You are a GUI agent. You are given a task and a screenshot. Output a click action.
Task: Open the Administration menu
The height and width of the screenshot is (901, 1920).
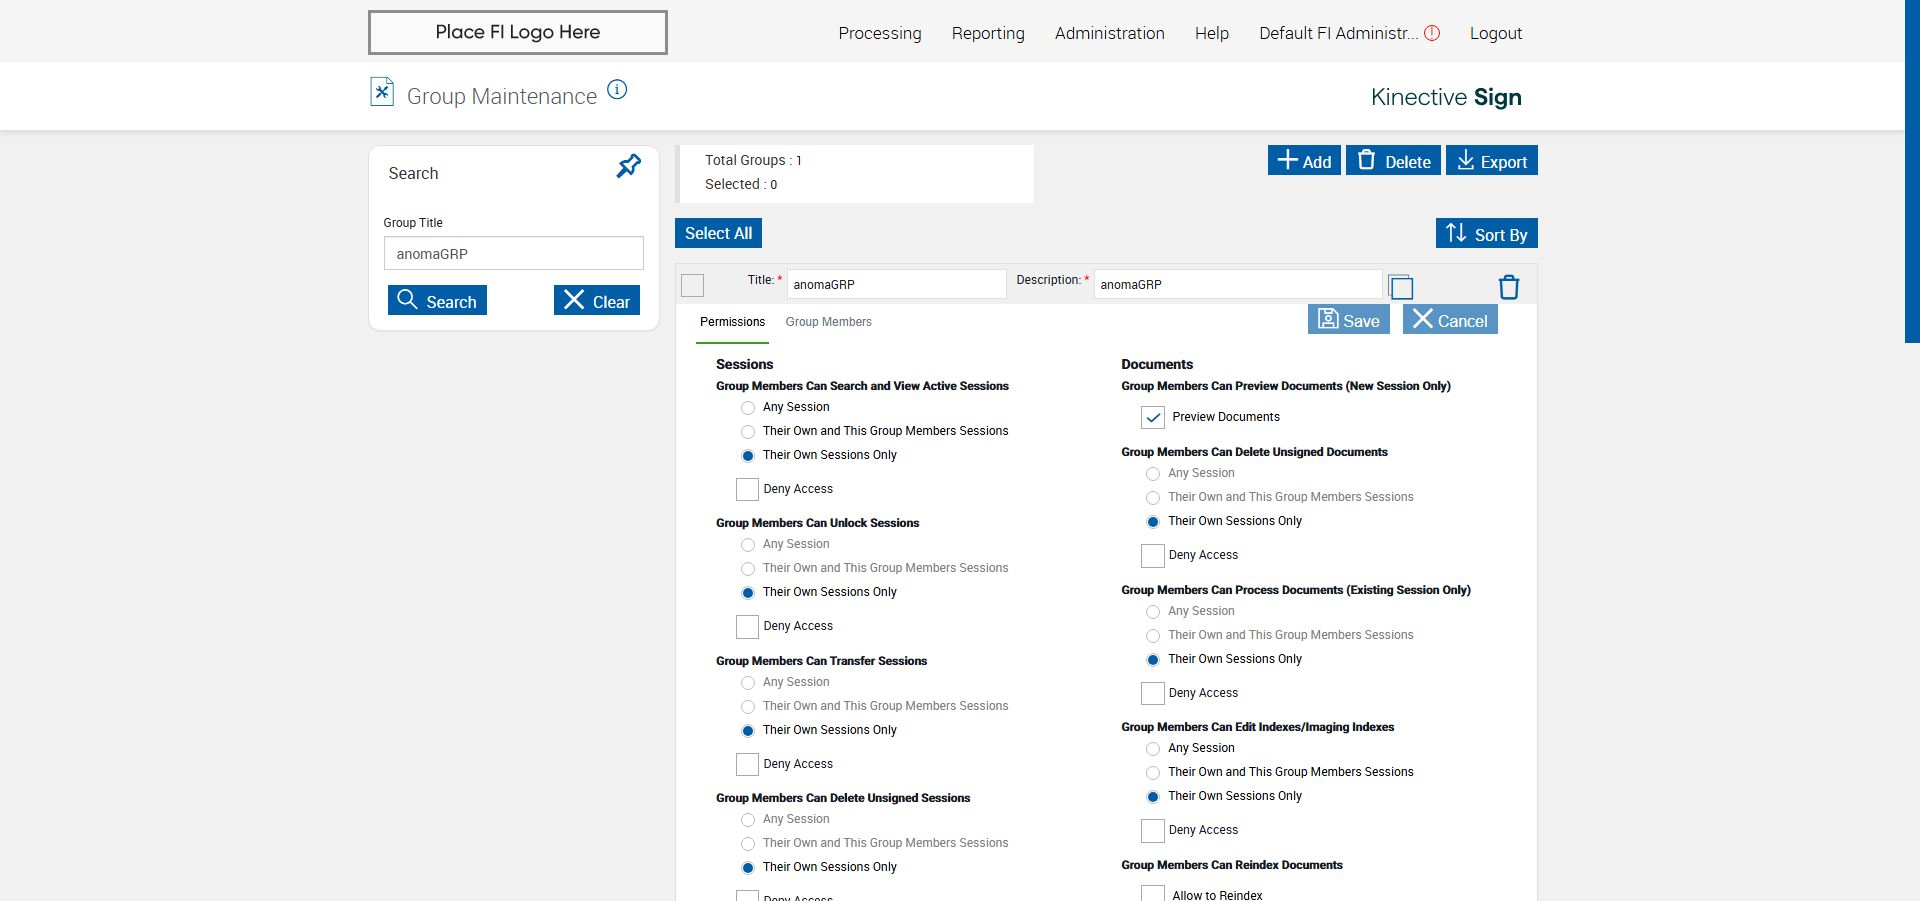[x=1109, y=33]
